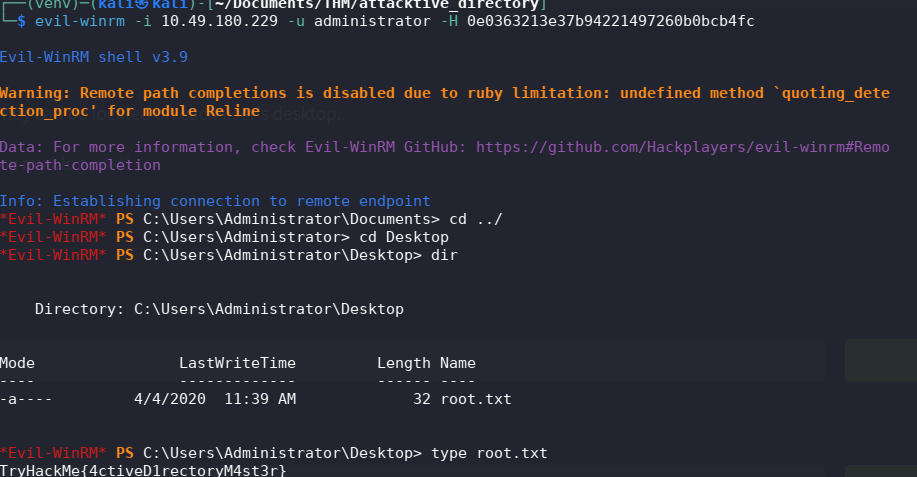Click the '-a----' mode value

[26, 399]
